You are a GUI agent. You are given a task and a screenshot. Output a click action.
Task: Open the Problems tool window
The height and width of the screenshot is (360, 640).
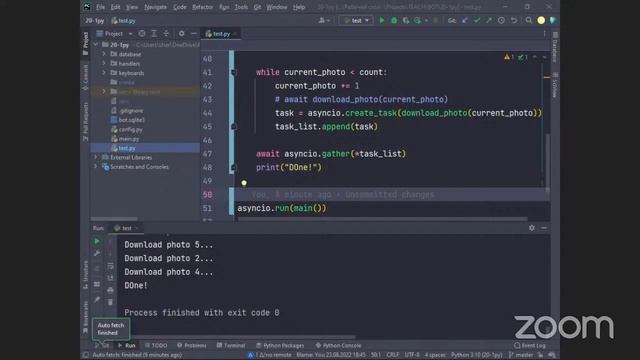(x=192, y=345)
